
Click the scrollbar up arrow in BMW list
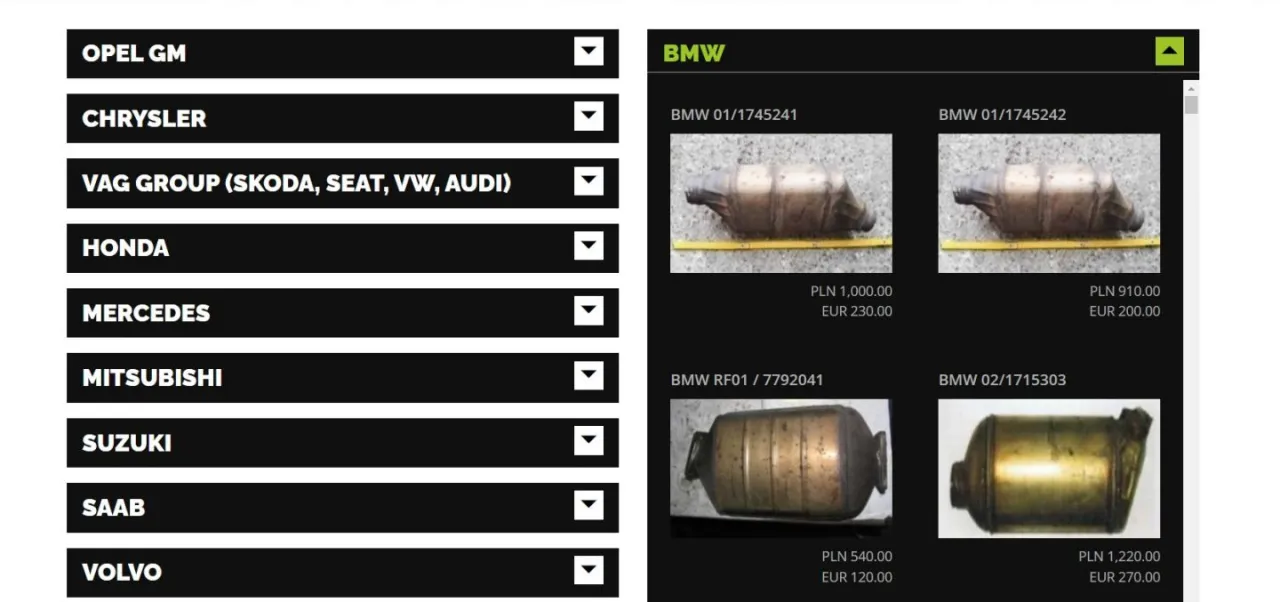click(x=1191, y=88)
